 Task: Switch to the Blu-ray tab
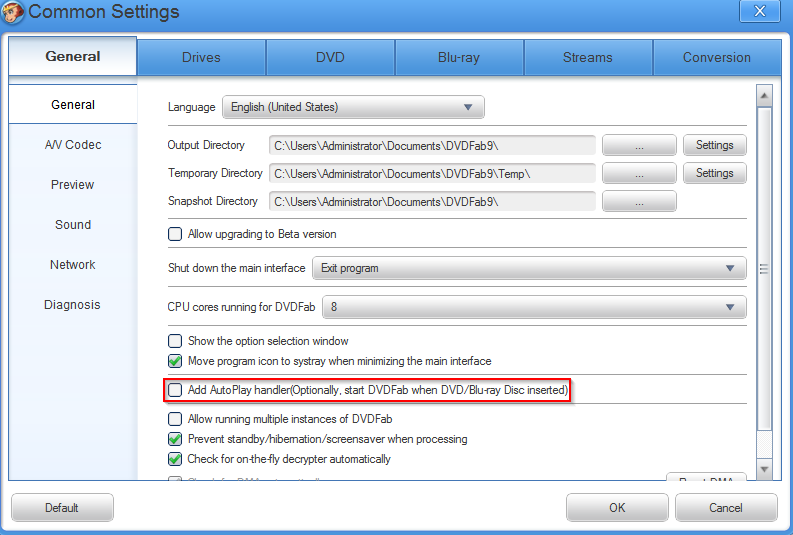(459, 57)
